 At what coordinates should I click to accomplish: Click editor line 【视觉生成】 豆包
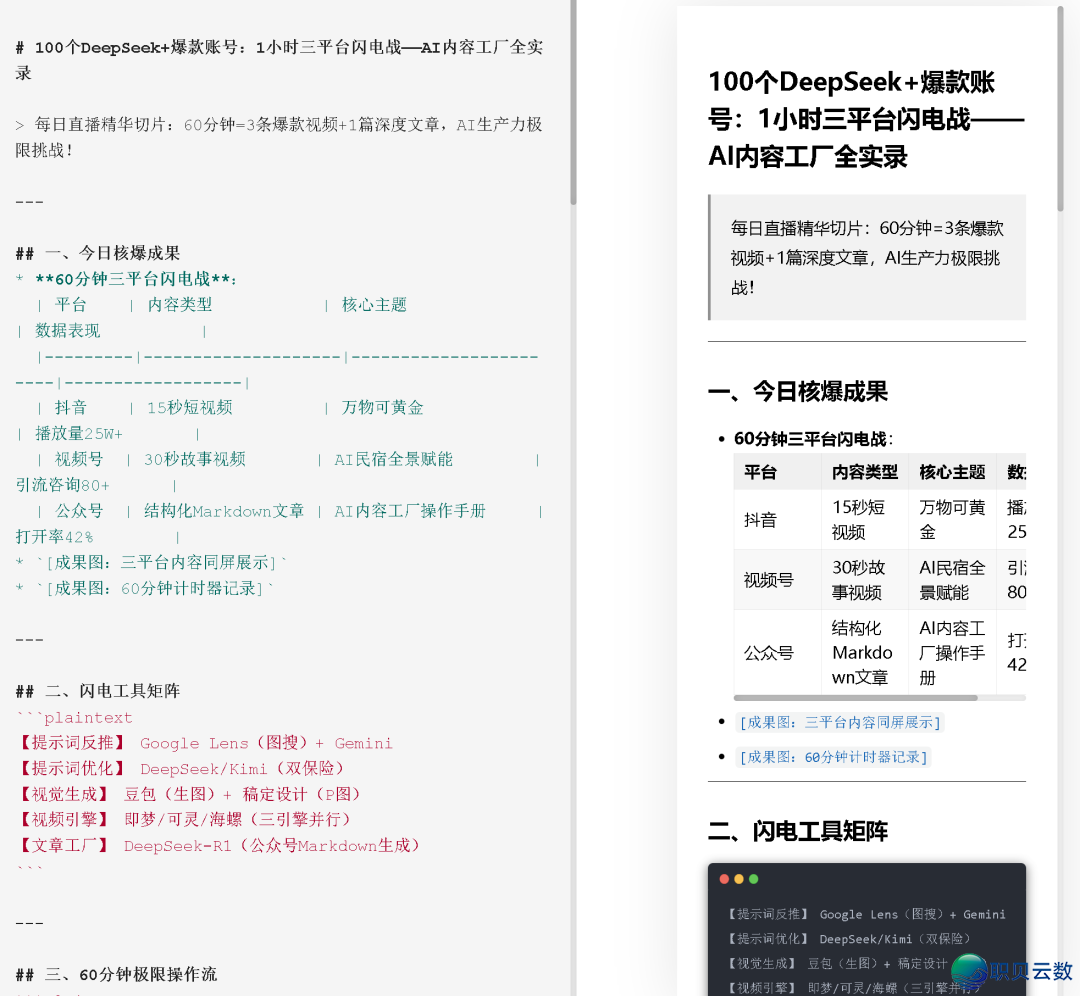tap(188, 794)
